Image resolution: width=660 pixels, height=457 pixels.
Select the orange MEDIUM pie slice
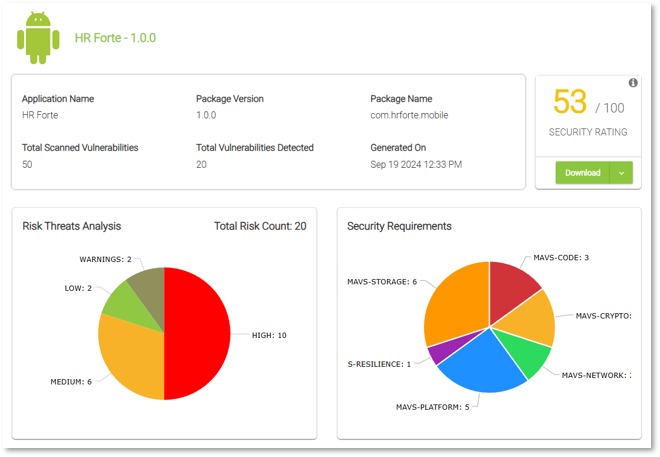pos(130,358)
